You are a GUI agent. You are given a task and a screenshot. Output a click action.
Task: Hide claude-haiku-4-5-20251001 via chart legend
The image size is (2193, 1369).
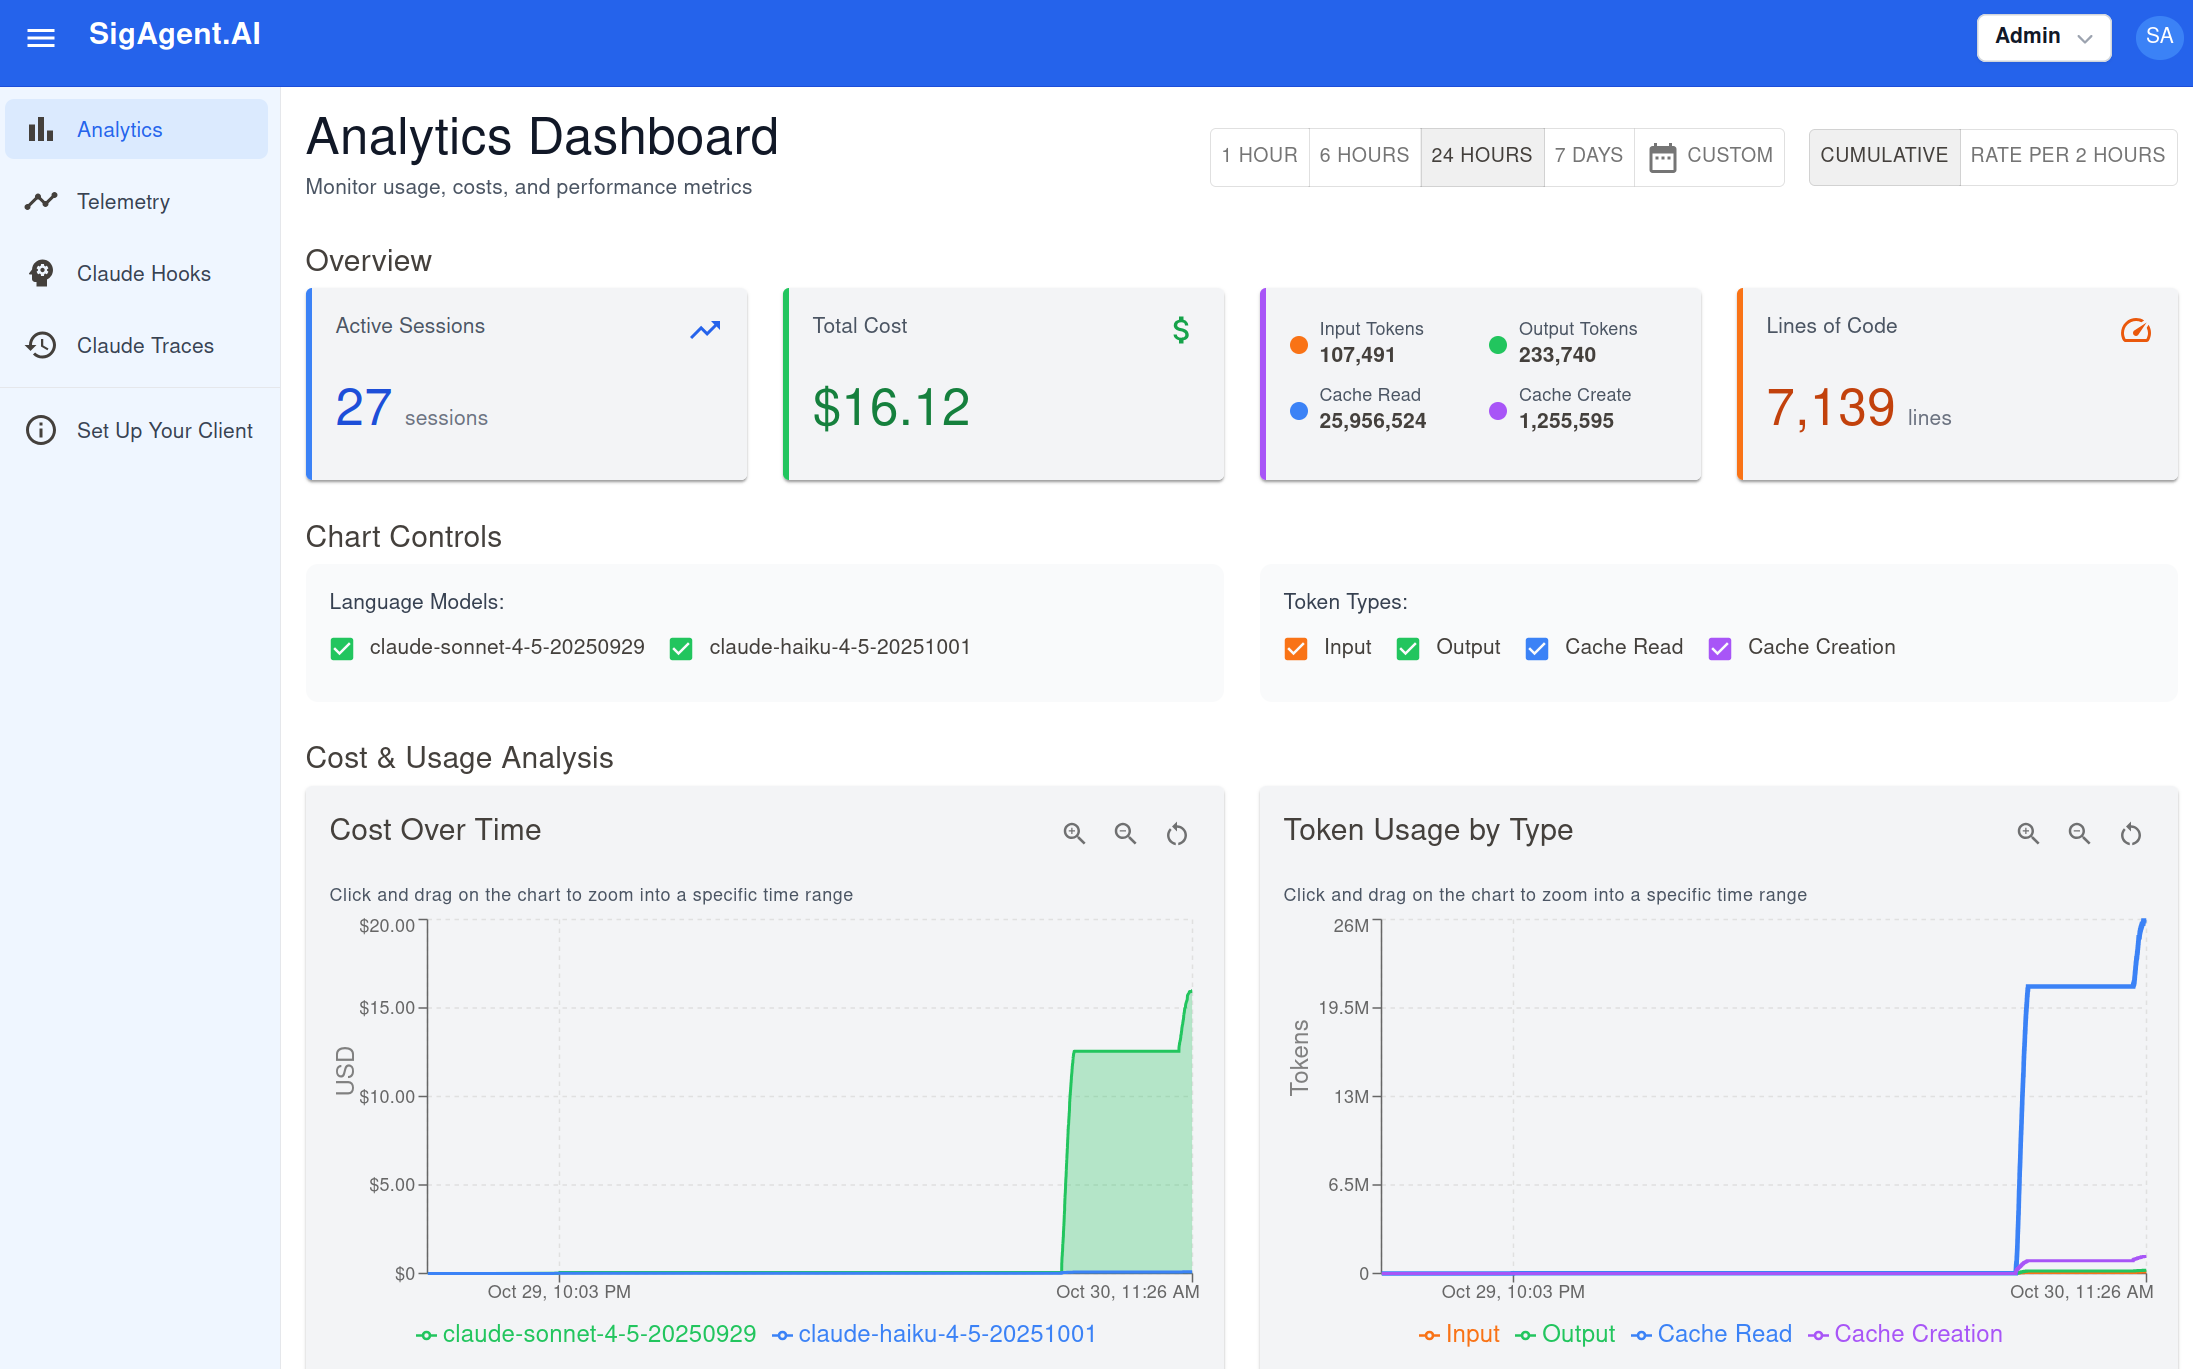[x=947, y=1334]
